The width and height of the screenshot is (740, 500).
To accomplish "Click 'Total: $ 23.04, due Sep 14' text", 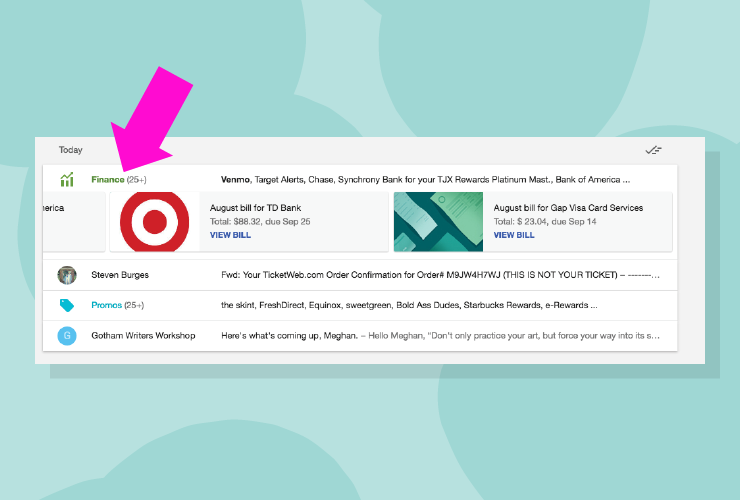I will click(545, 221).
